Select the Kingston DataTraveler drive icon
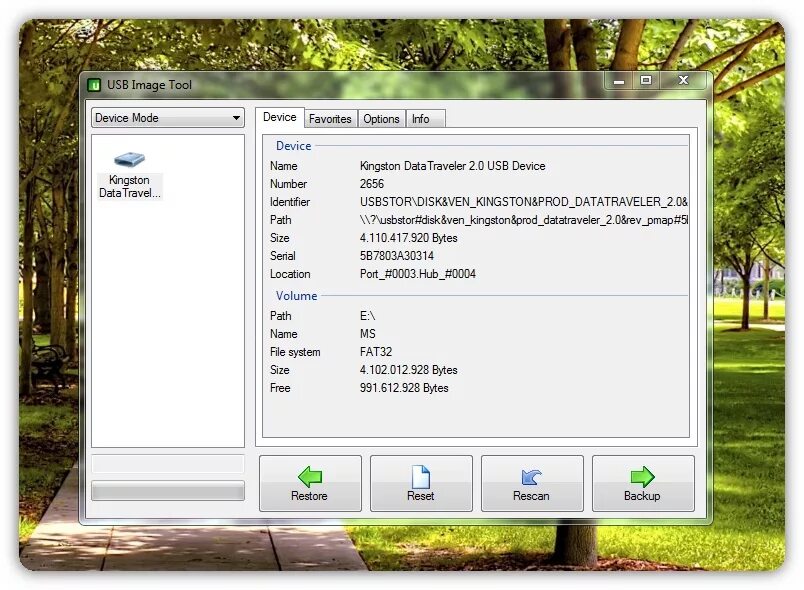 tap(129, 159)
